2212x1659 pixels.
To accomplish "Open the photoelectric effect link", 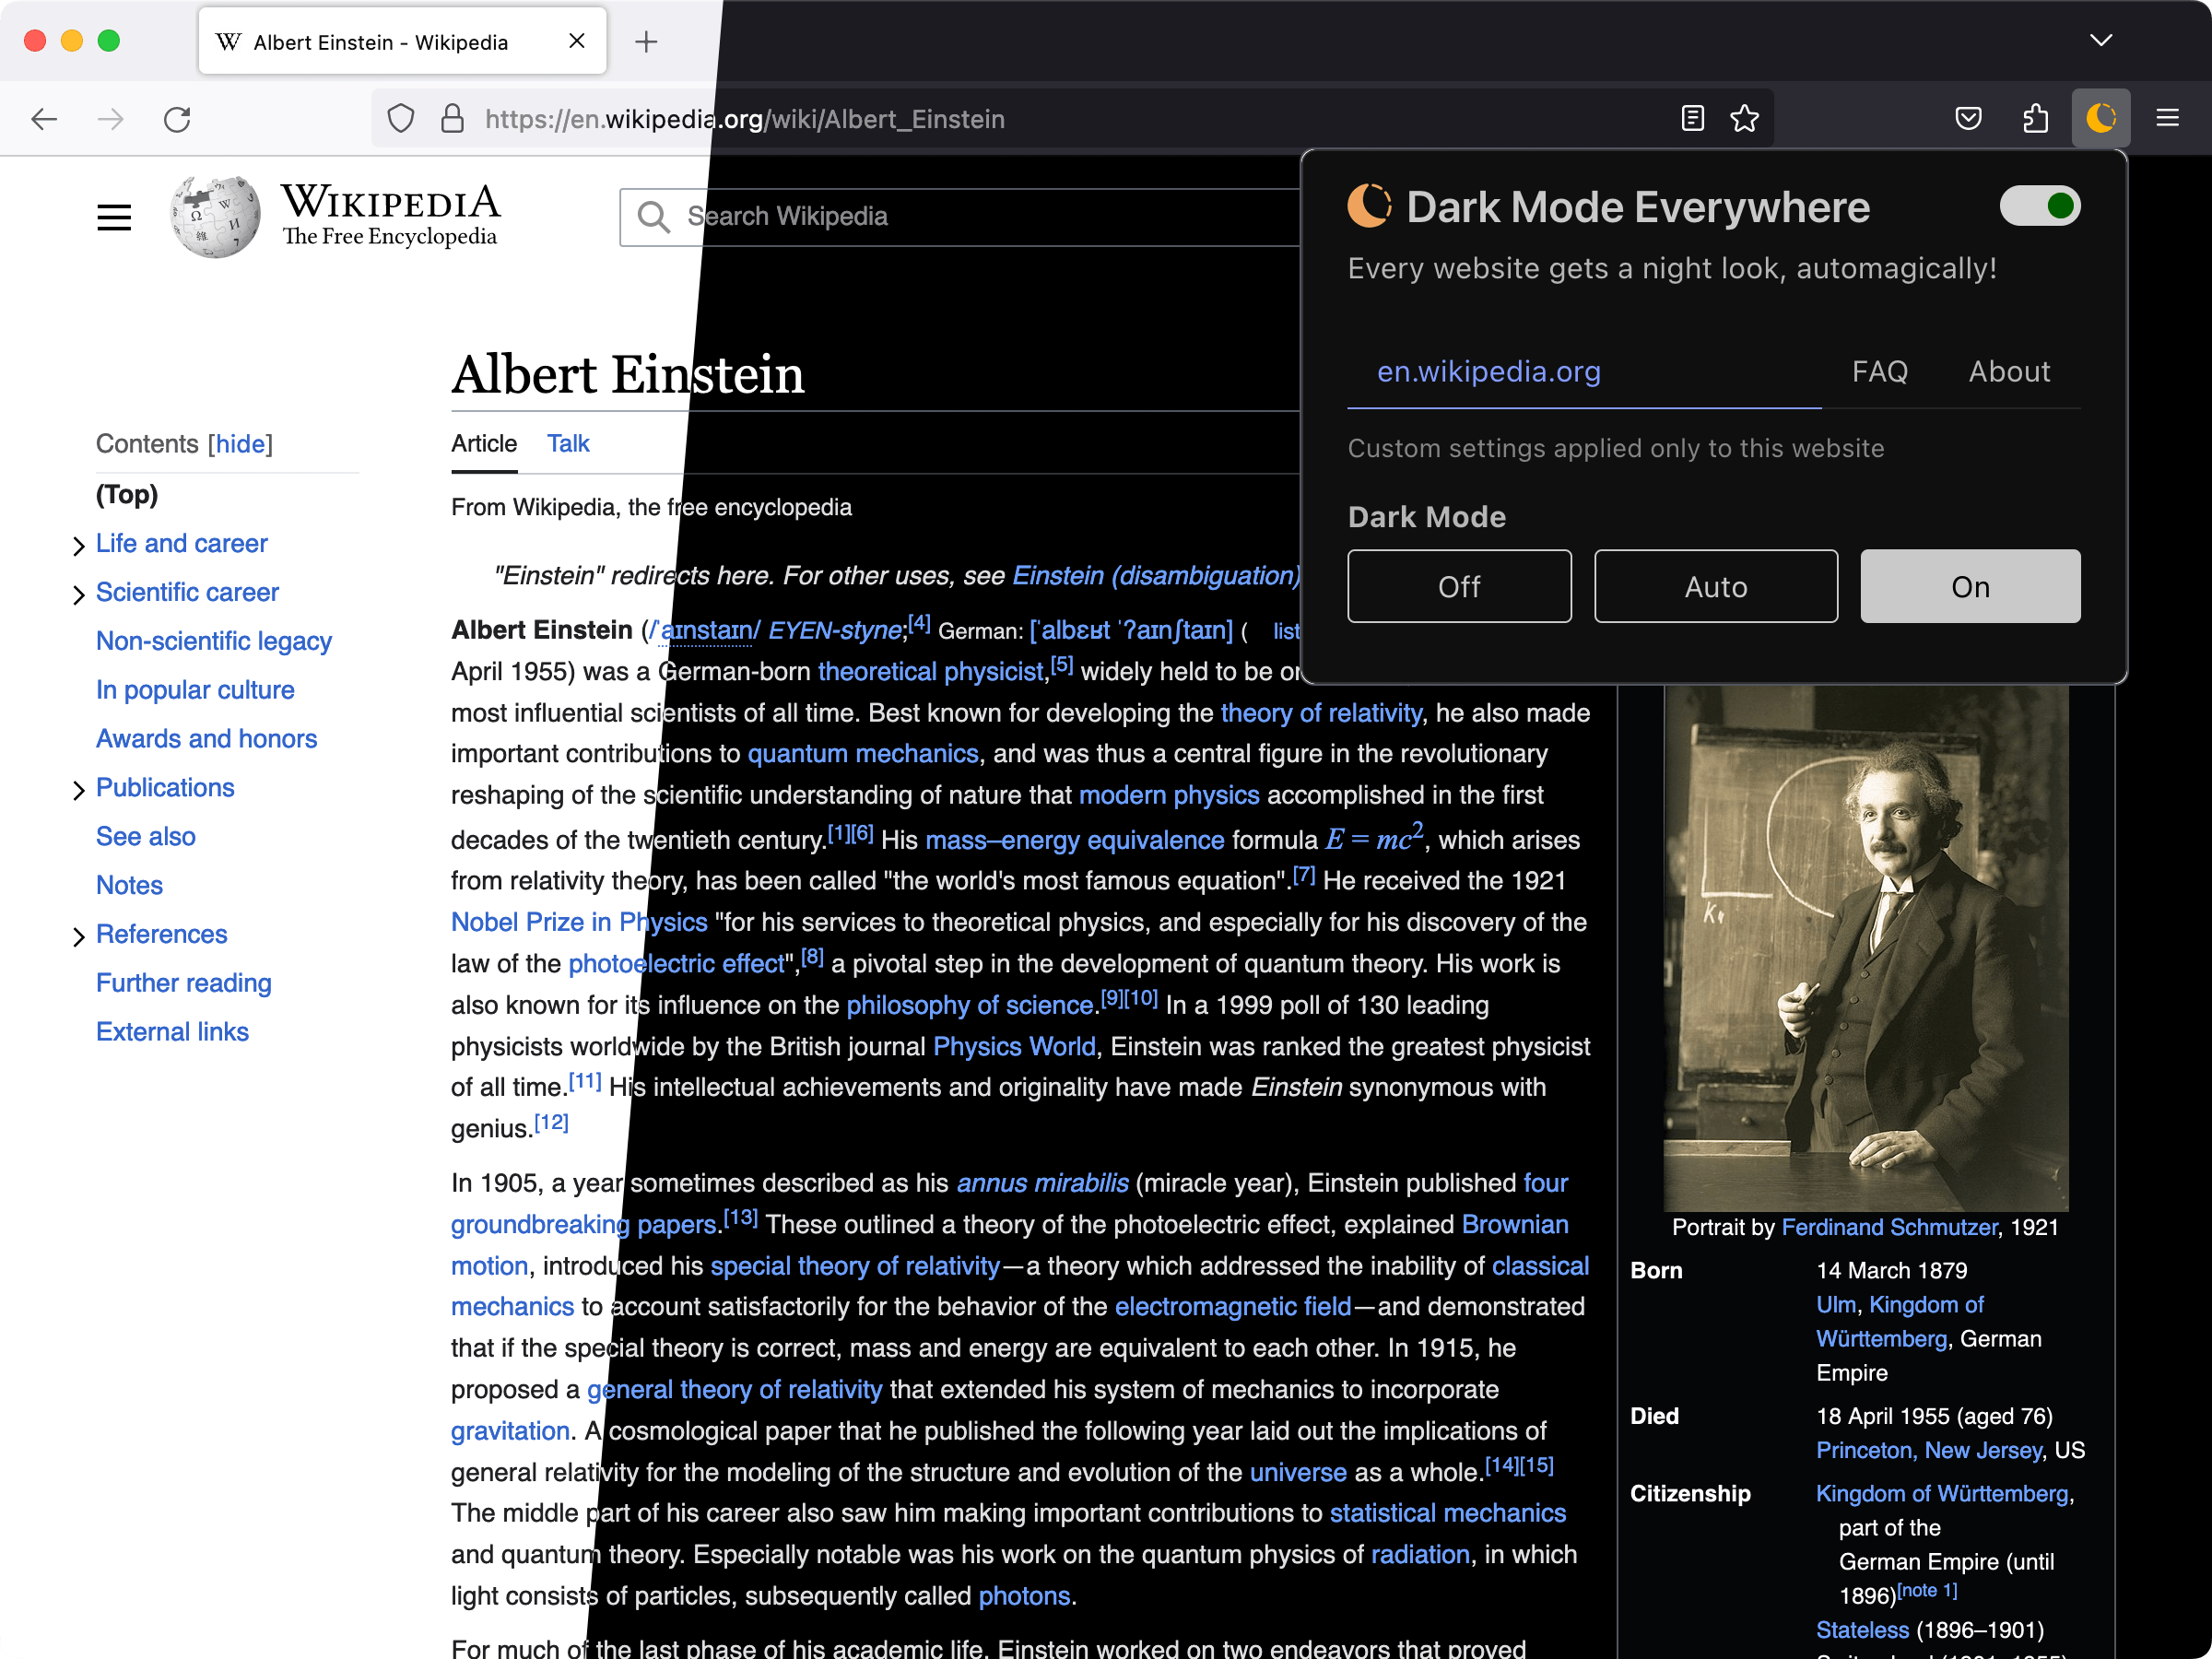I will tap(676, 963).
